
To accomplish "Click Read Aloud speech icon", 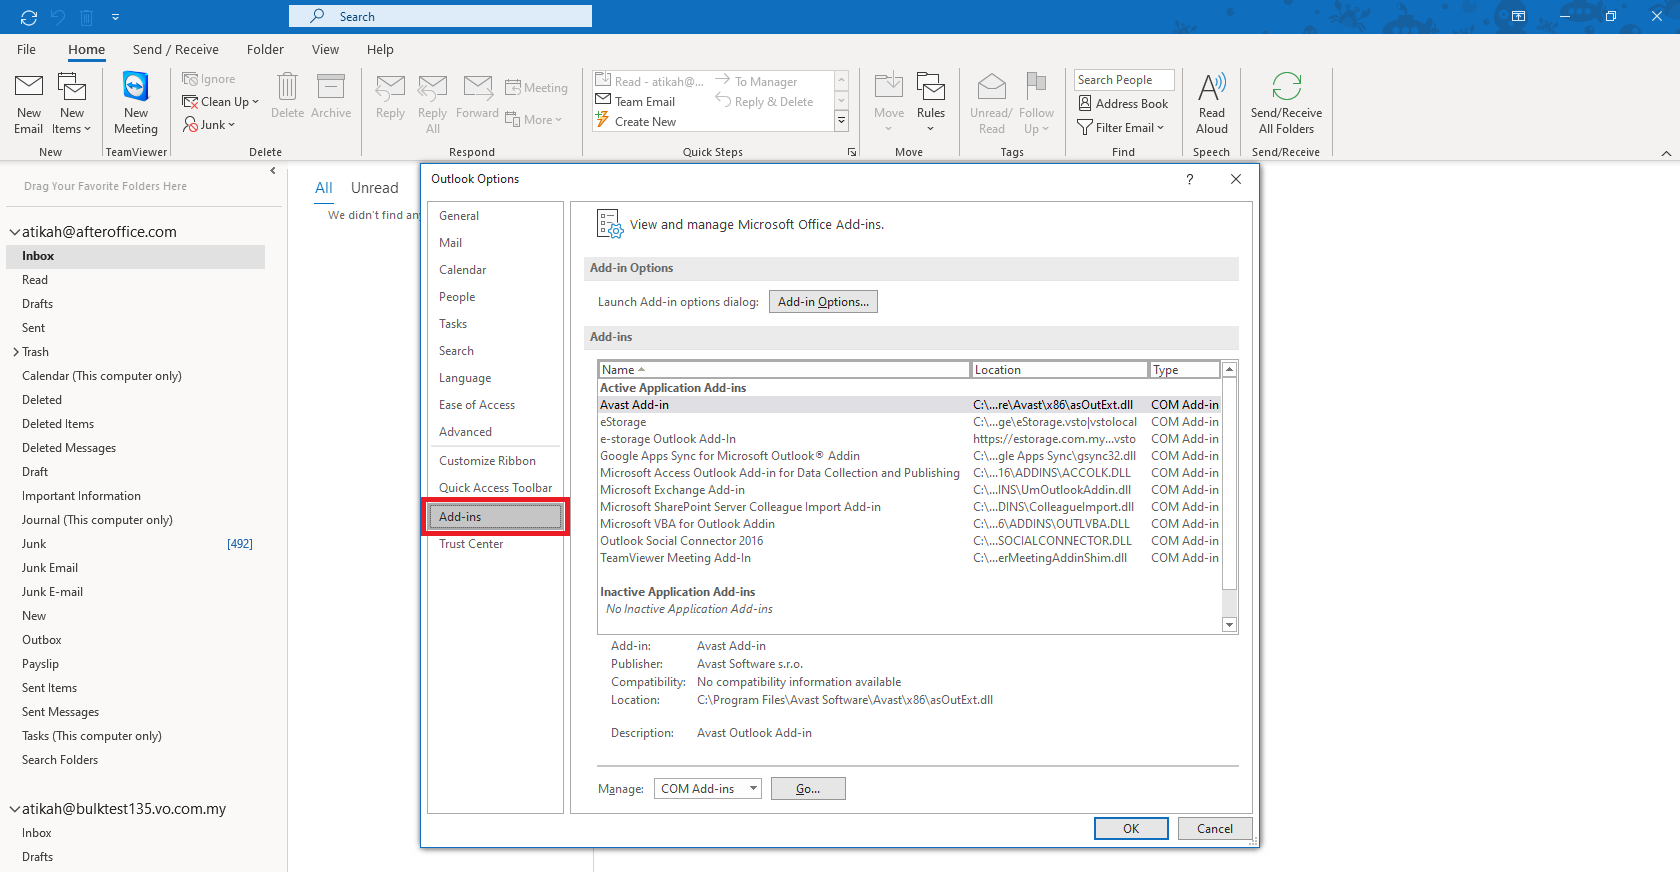I will (1211, 89).
